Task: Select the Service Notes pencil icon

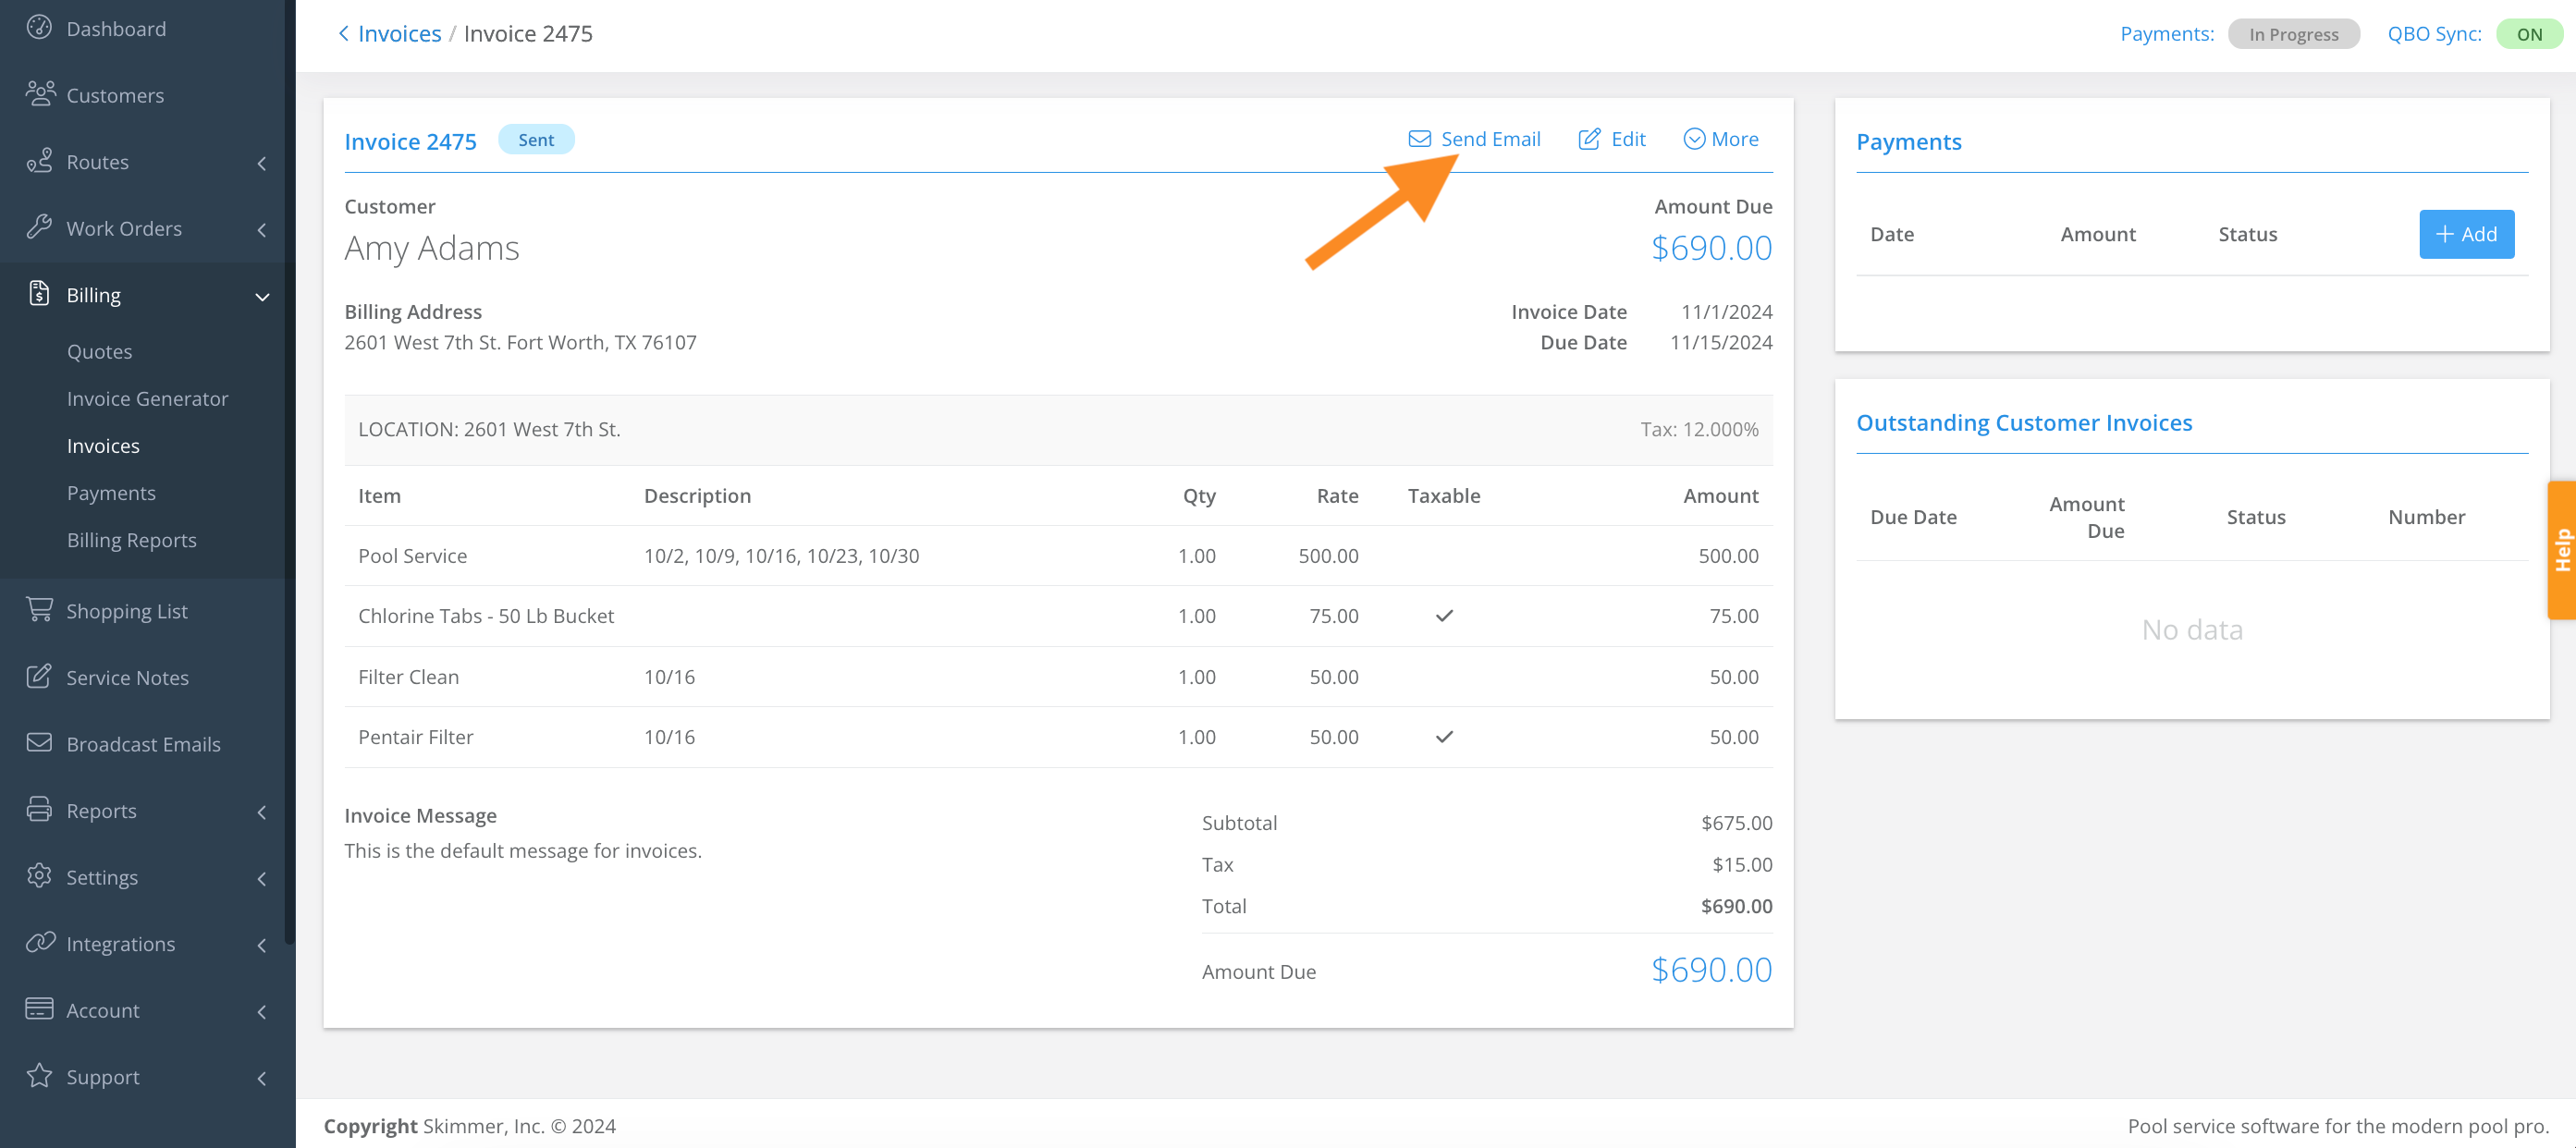Action: (x=39, y=676)
